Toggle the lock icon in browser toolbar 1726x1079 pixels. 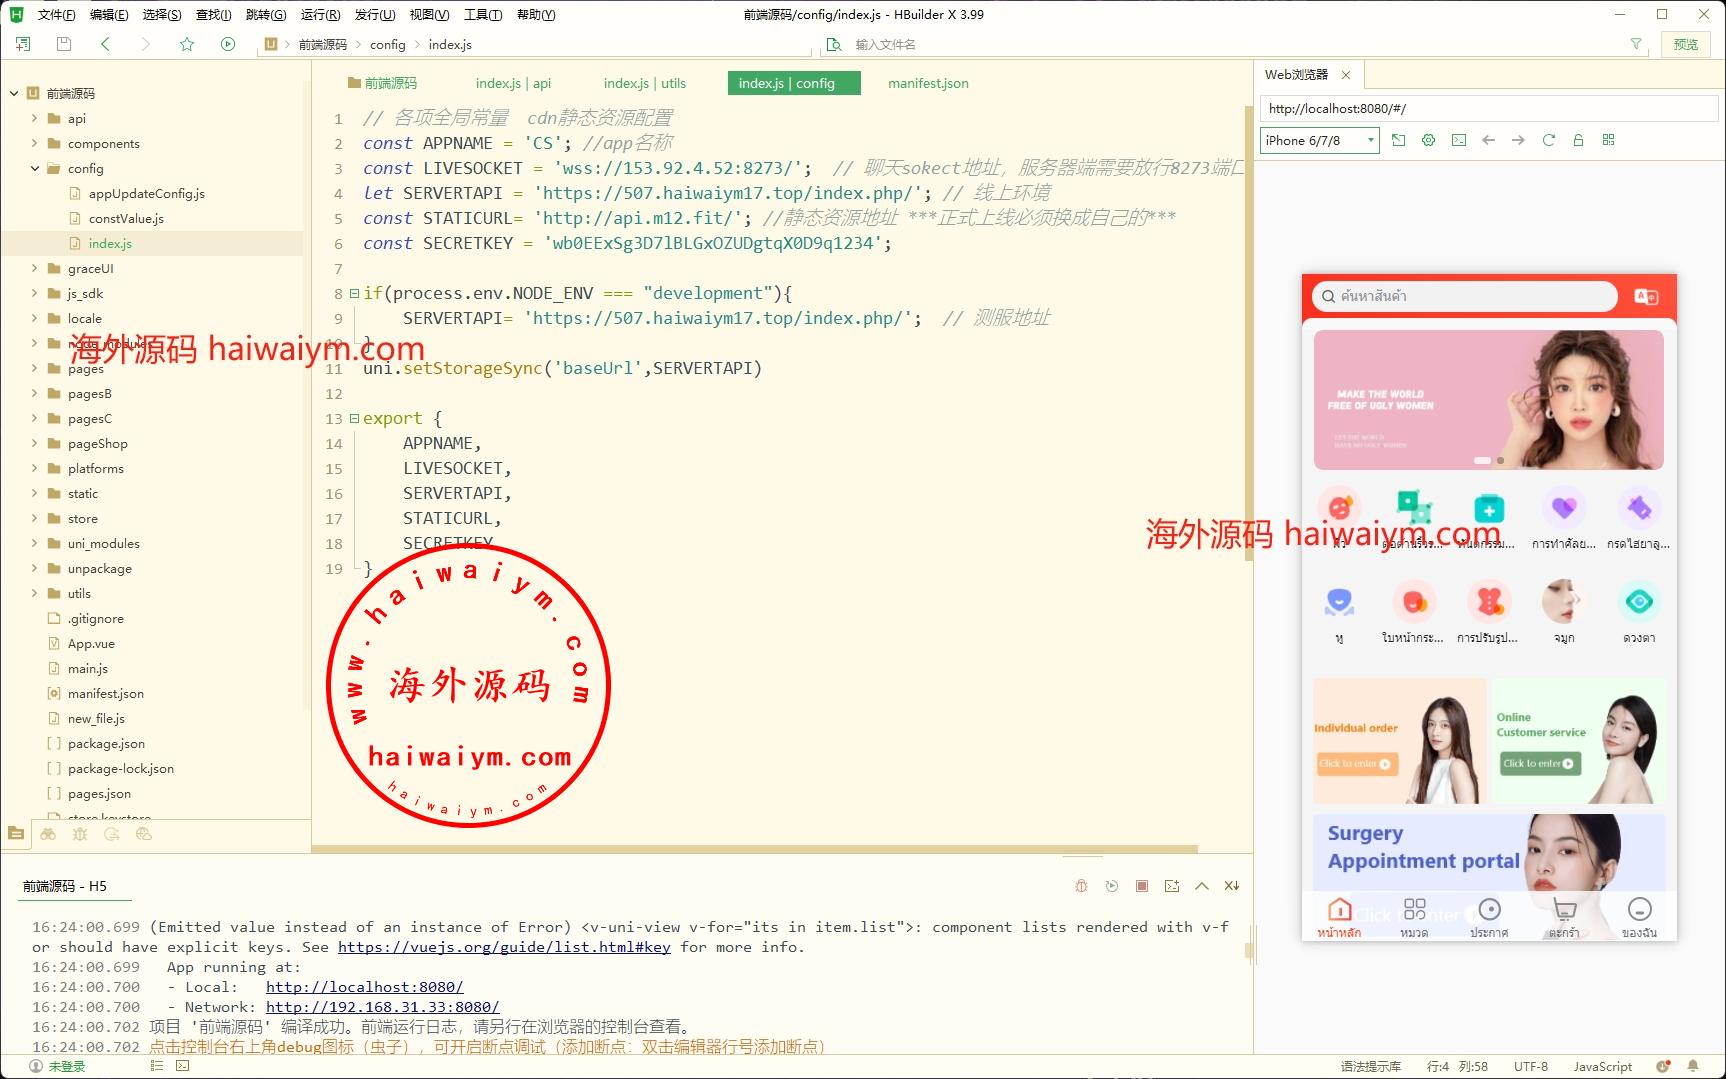point(1578,140)
